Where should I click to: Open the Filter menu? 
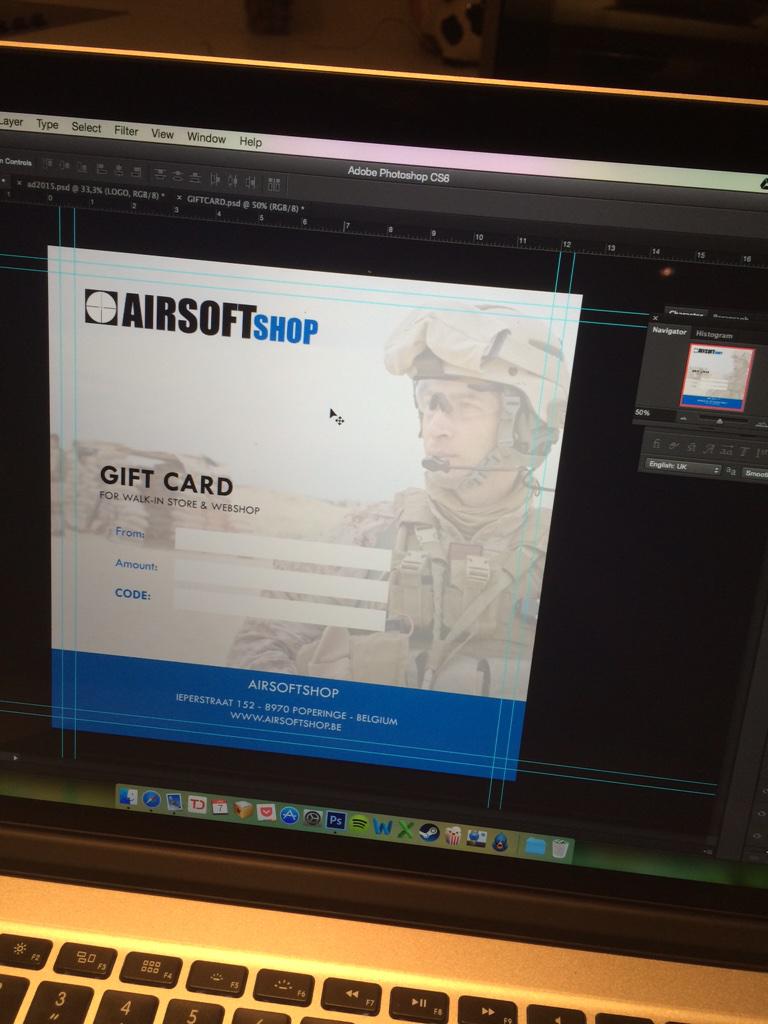click(x=126, y=131)
